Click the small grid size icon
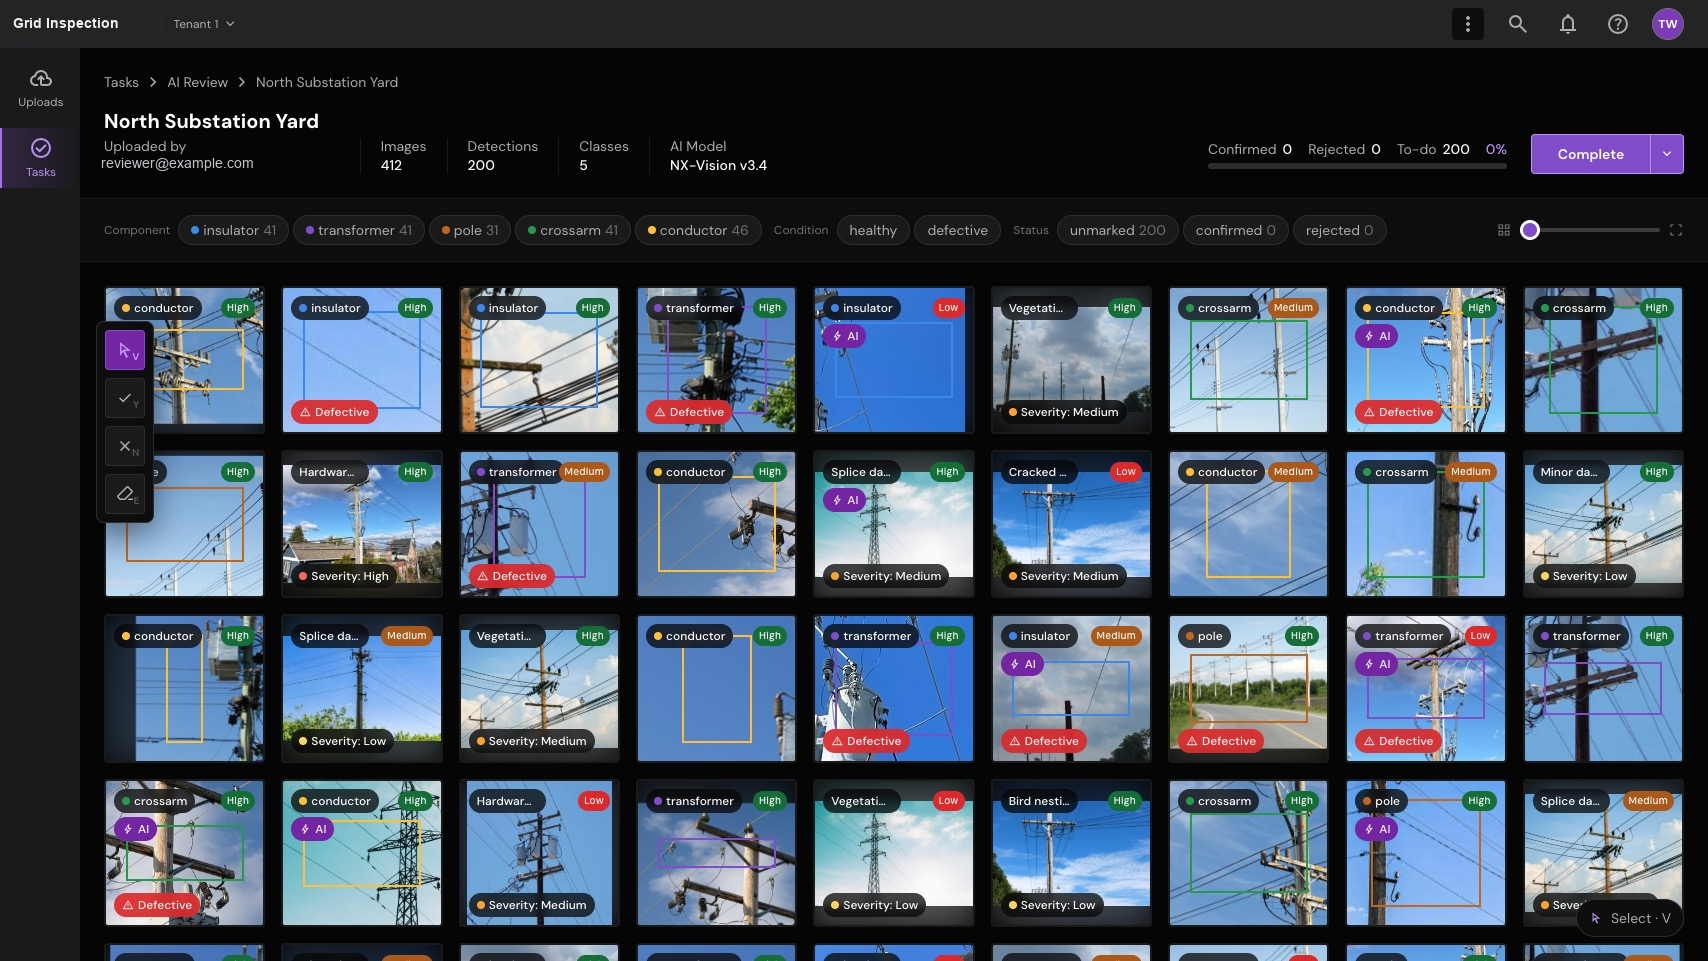The width and height of the screenshot is (1708, 961). click(x=1503, y=230)
